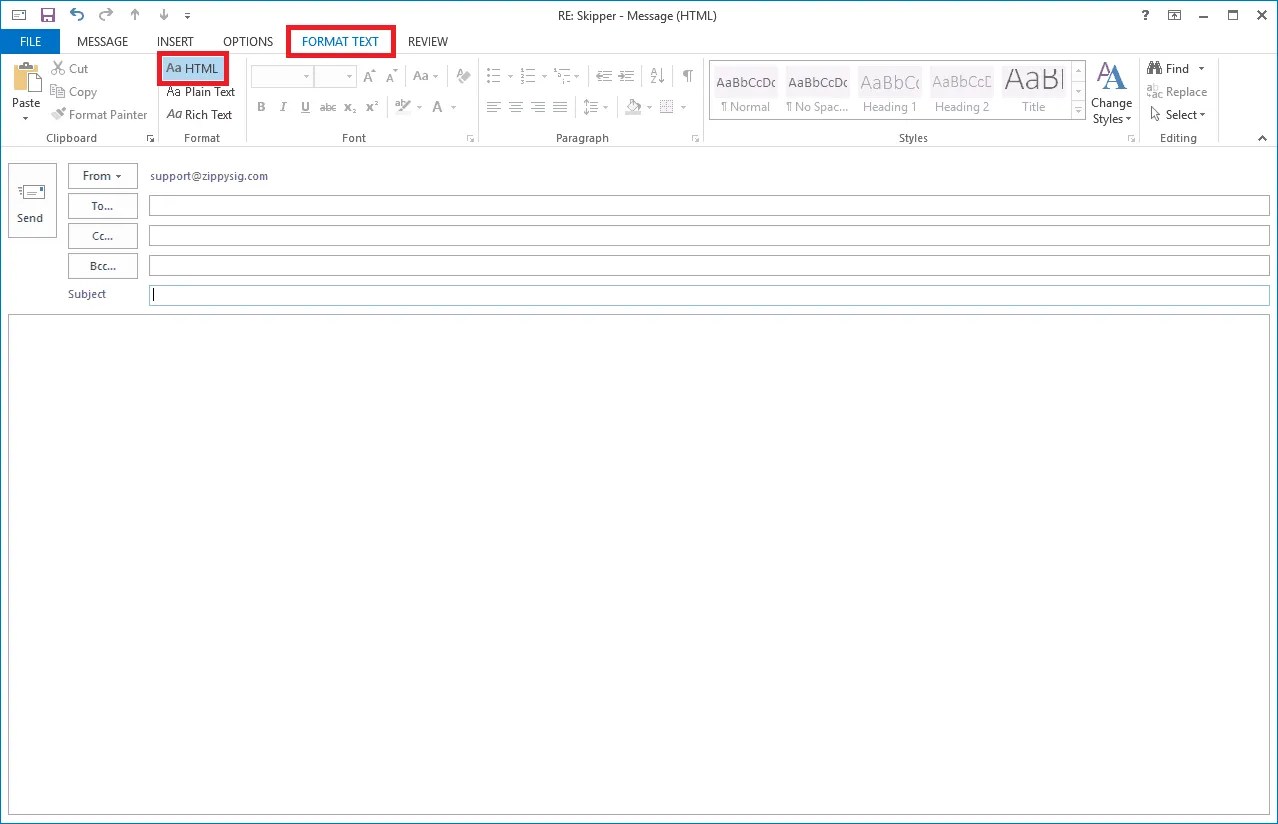Select the HTML message format
This screenshot has width=1278, height=824.
coord(192,68)
